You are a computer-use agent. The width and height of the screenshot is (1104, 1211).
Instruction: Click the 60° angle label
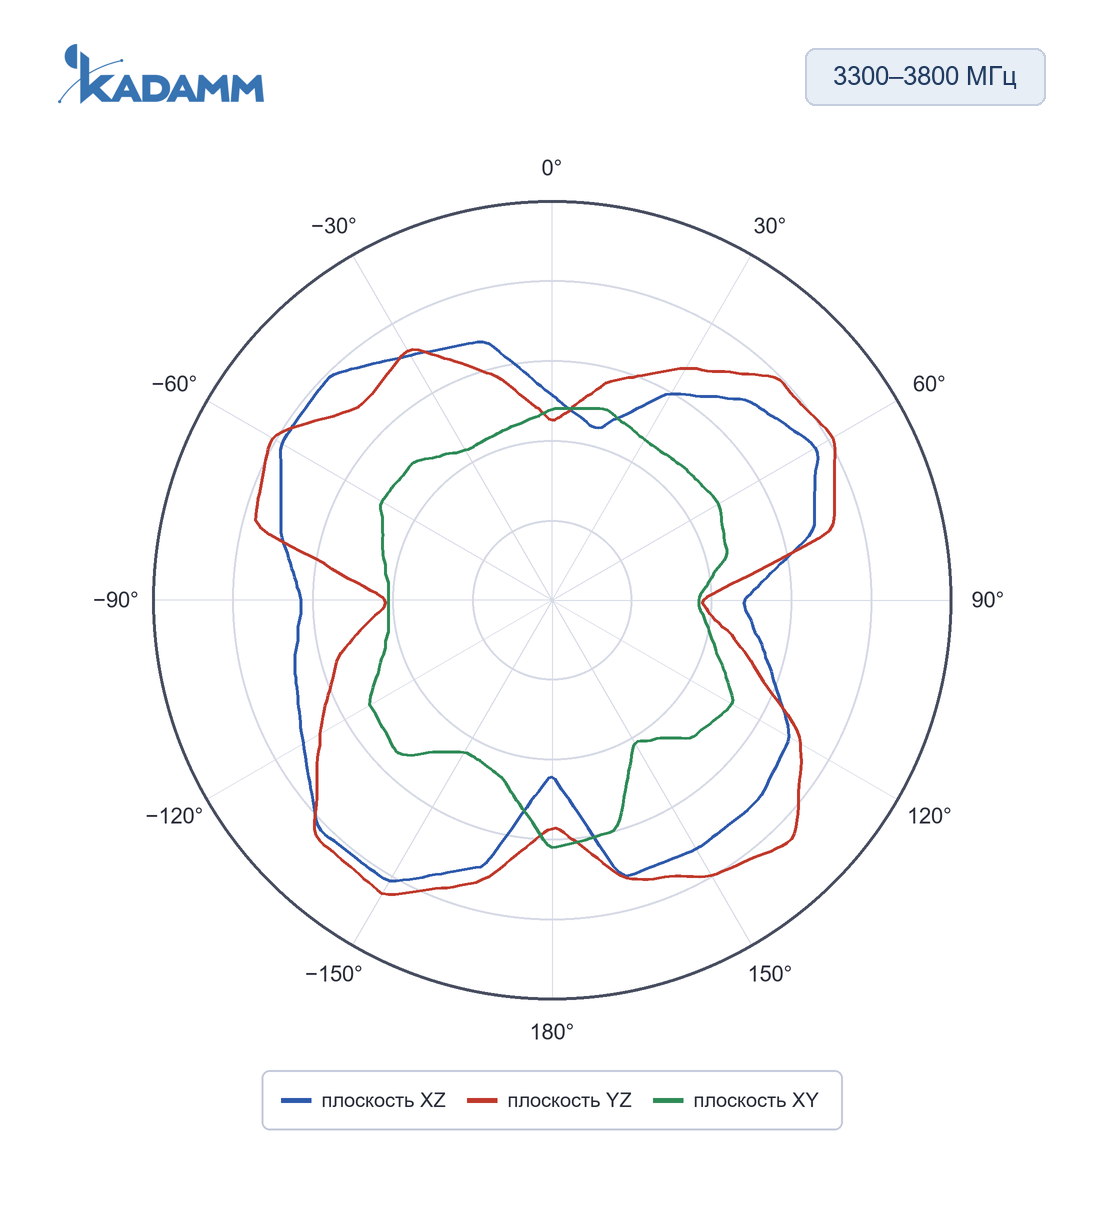coord(929,384)
